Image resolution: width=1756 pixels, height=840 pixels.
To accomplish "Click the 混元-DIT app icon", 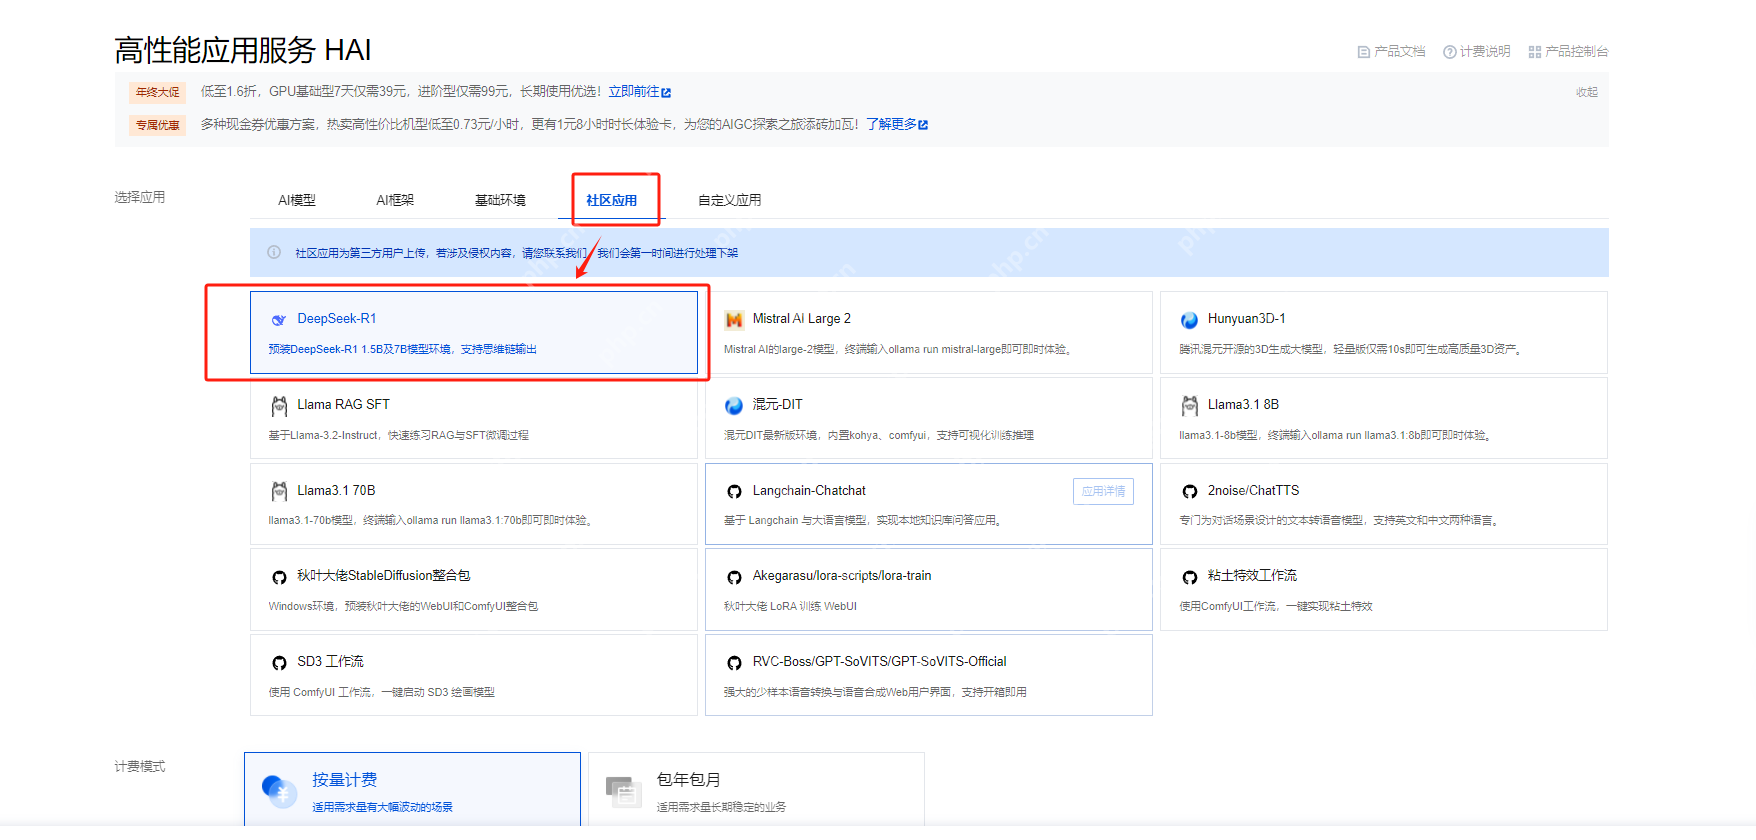I will coord(734,405).
